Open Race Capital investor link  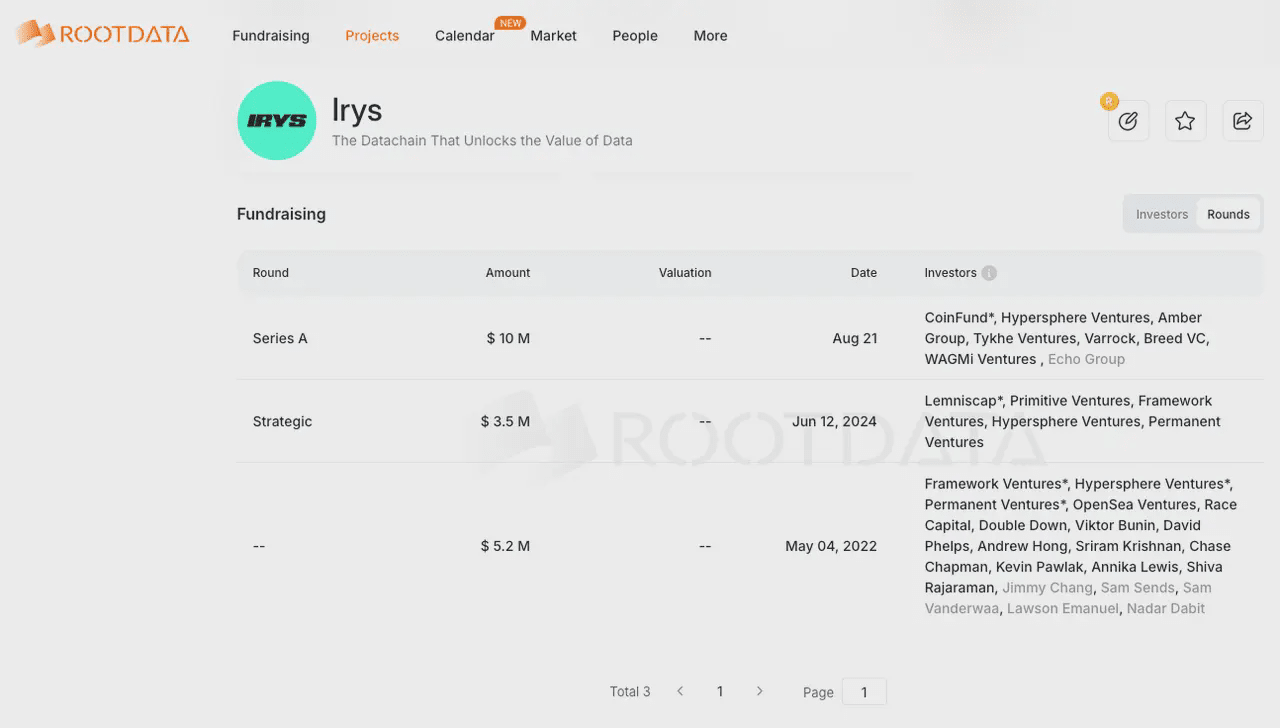tap(1081, 515)
